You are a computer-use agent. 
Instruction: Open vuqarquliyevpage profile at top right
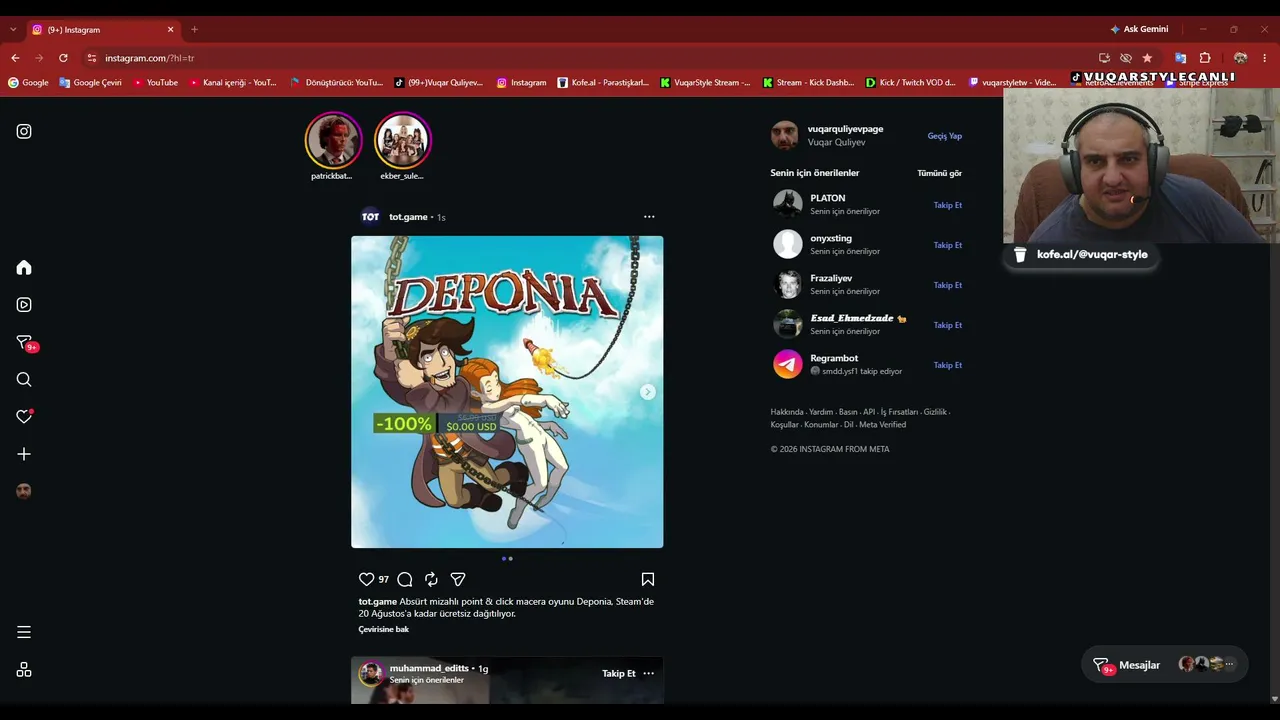coord(845,129)
